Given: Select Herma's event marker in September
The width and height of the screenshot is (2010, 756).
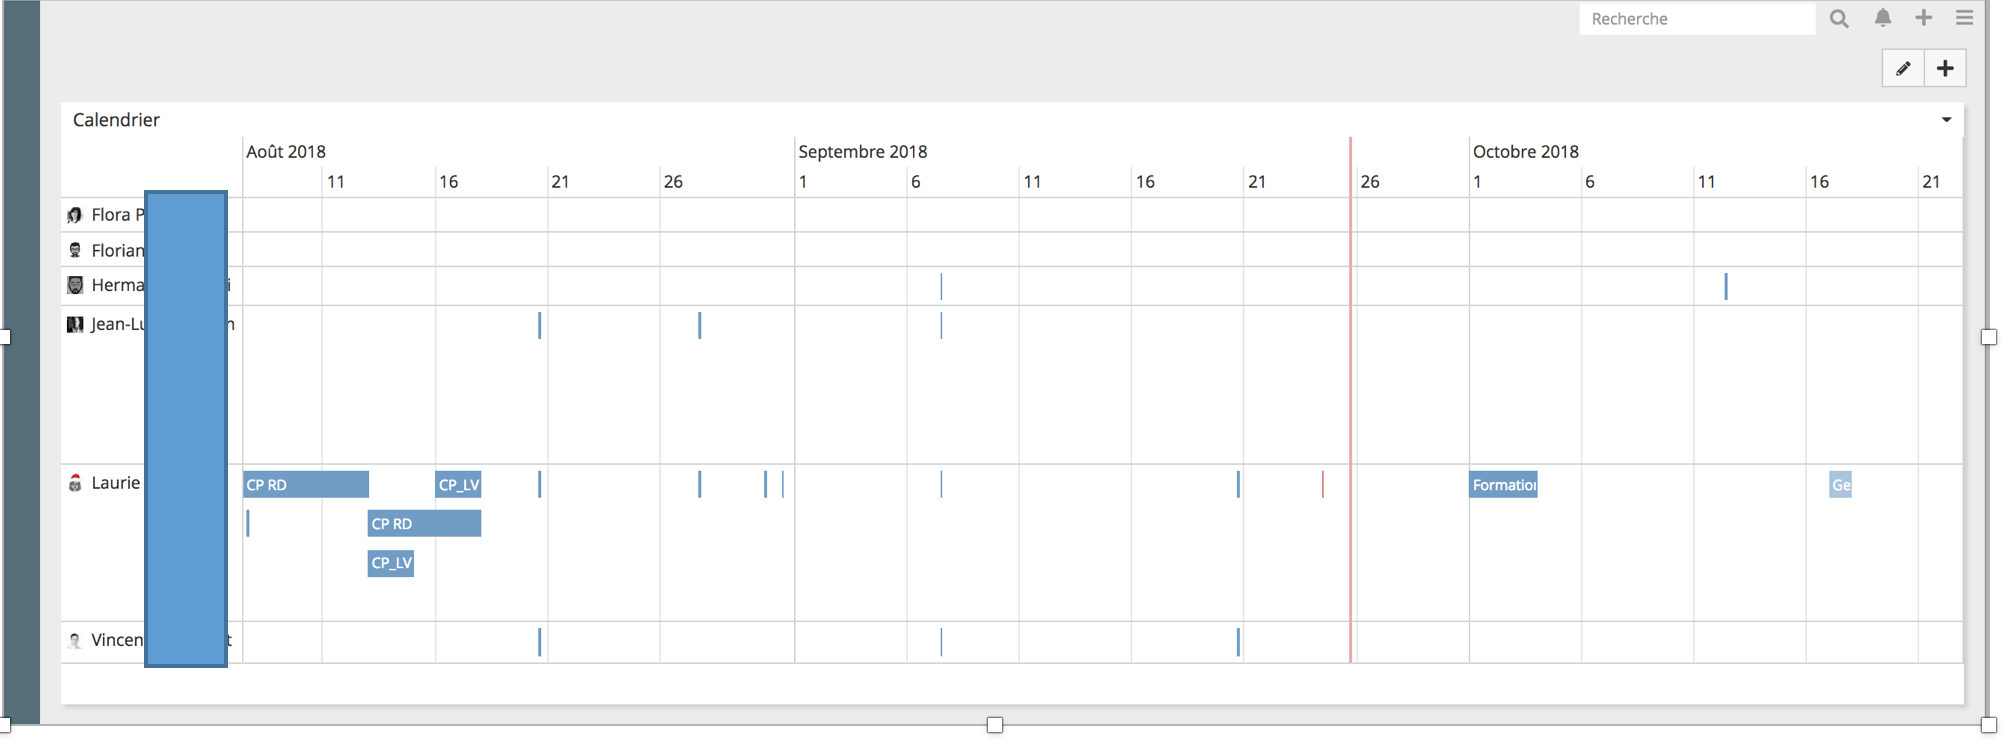Looking at the screenshot, I should tap(941, 286).
